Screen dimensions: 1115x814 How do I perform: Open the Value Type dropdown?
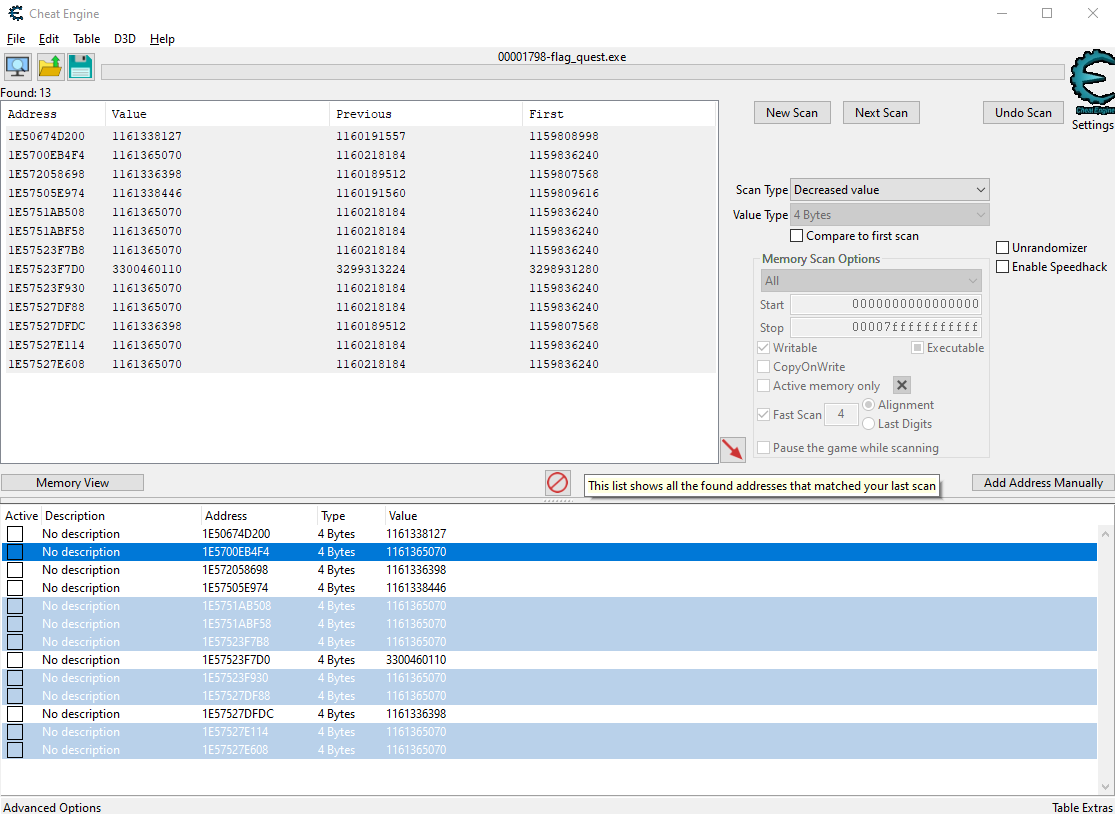(890, 215)
